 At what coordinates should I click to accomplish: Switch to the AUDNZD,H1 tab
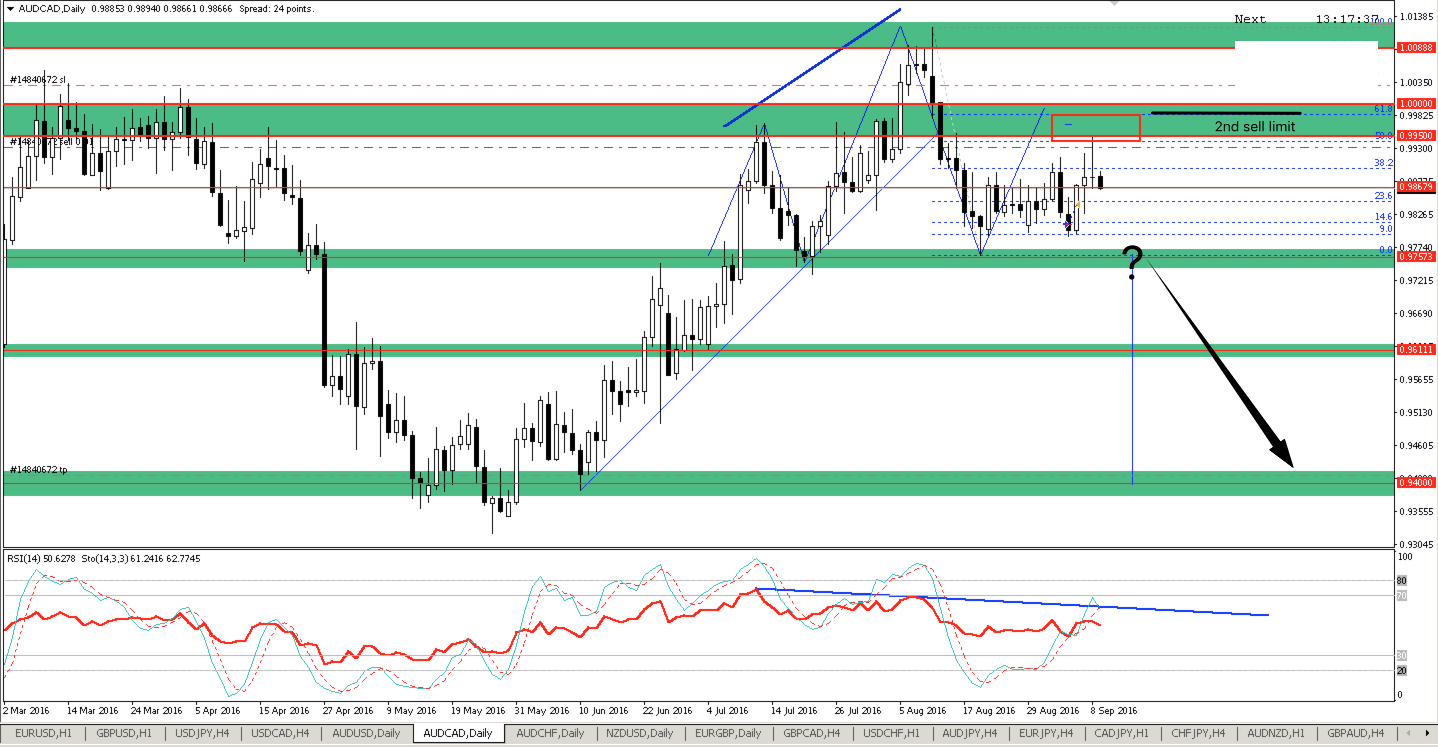tap(1276, 733)
